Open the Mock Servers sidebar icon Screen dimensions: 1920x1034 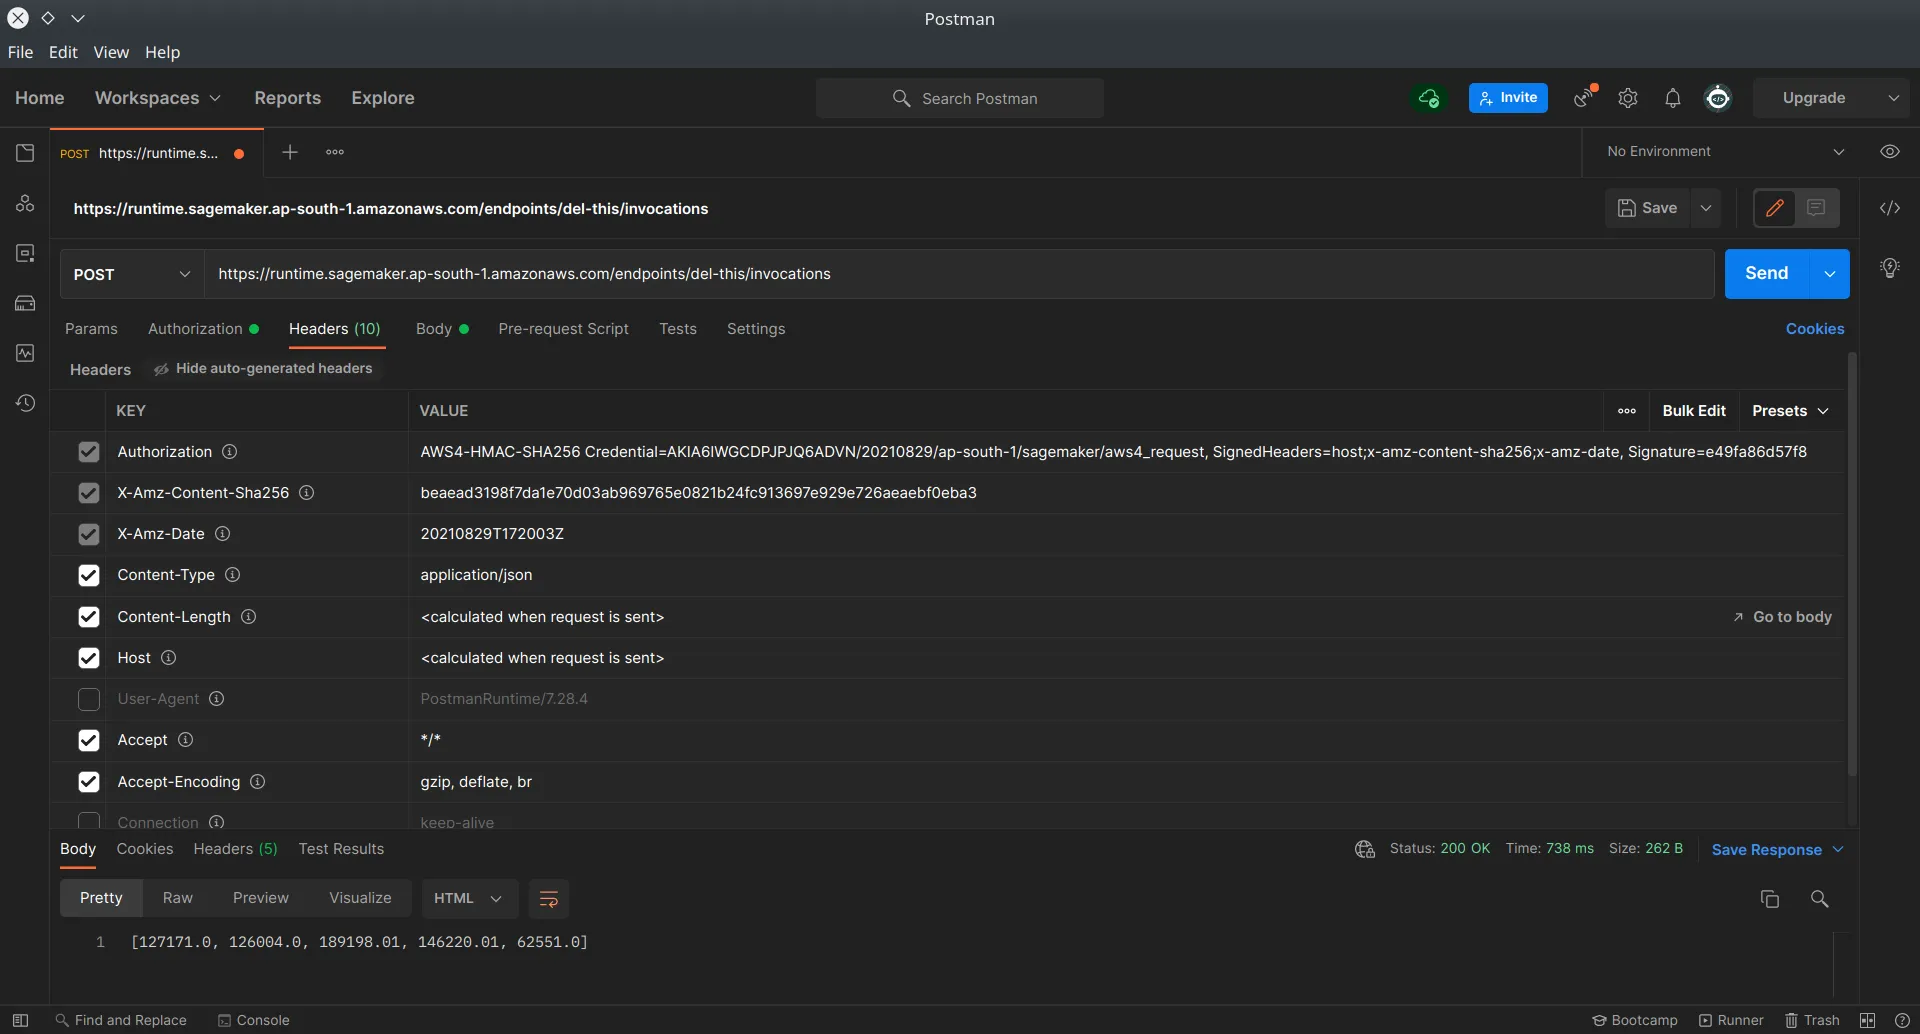pos(25,303)
